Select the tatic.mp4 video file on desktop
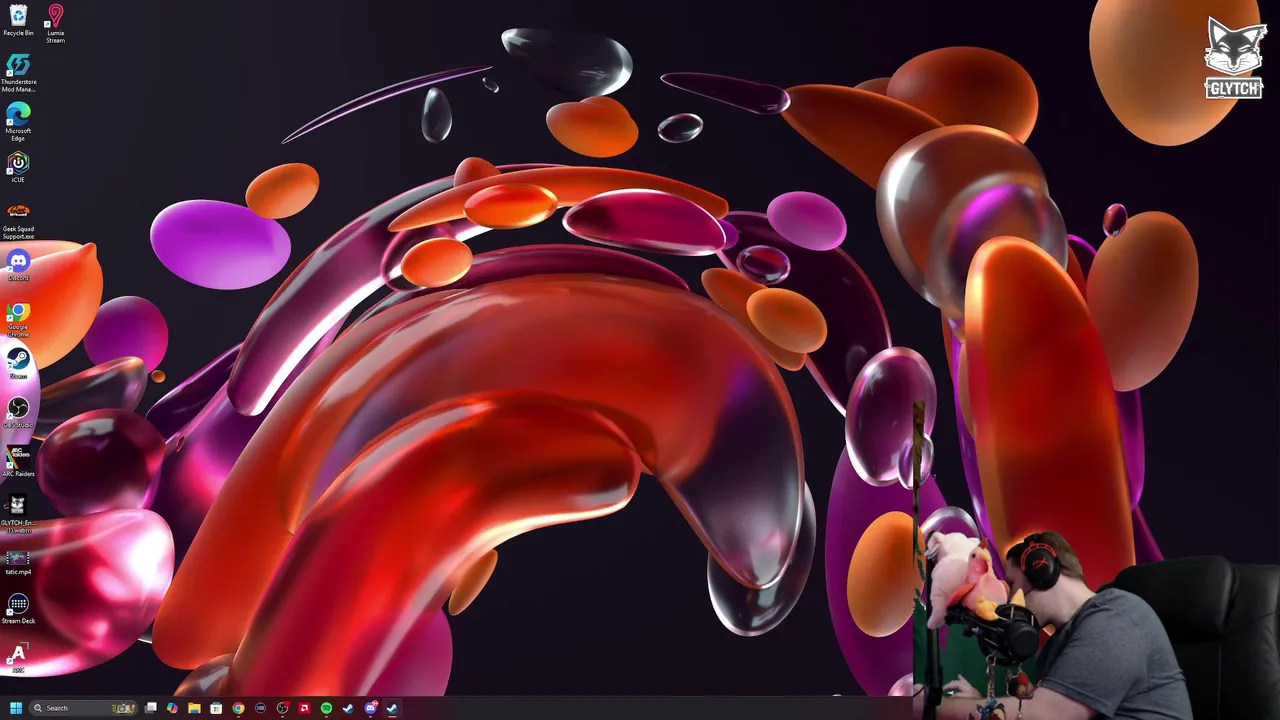Screen dimensions: 1280x720 point(18,563)
